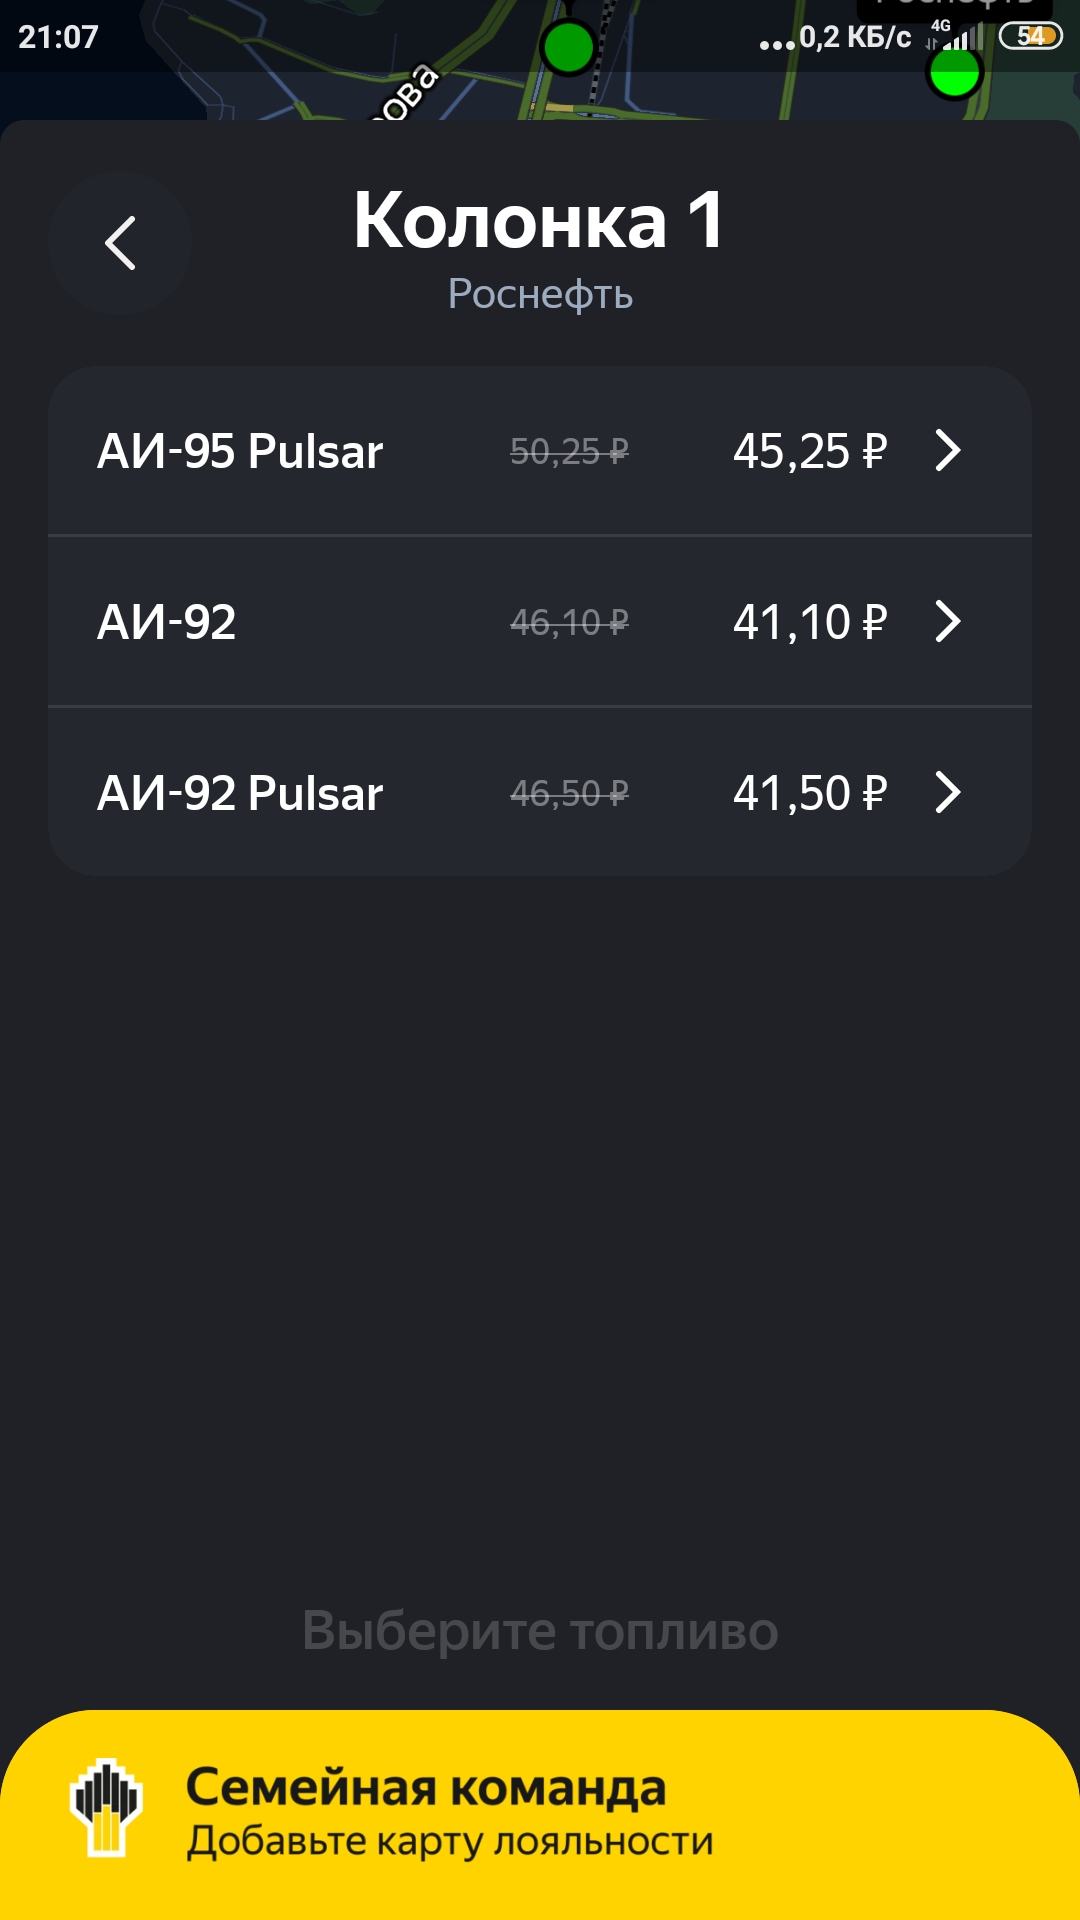Select АИ-92 Pulsar fuel

(x=240, y=793)
